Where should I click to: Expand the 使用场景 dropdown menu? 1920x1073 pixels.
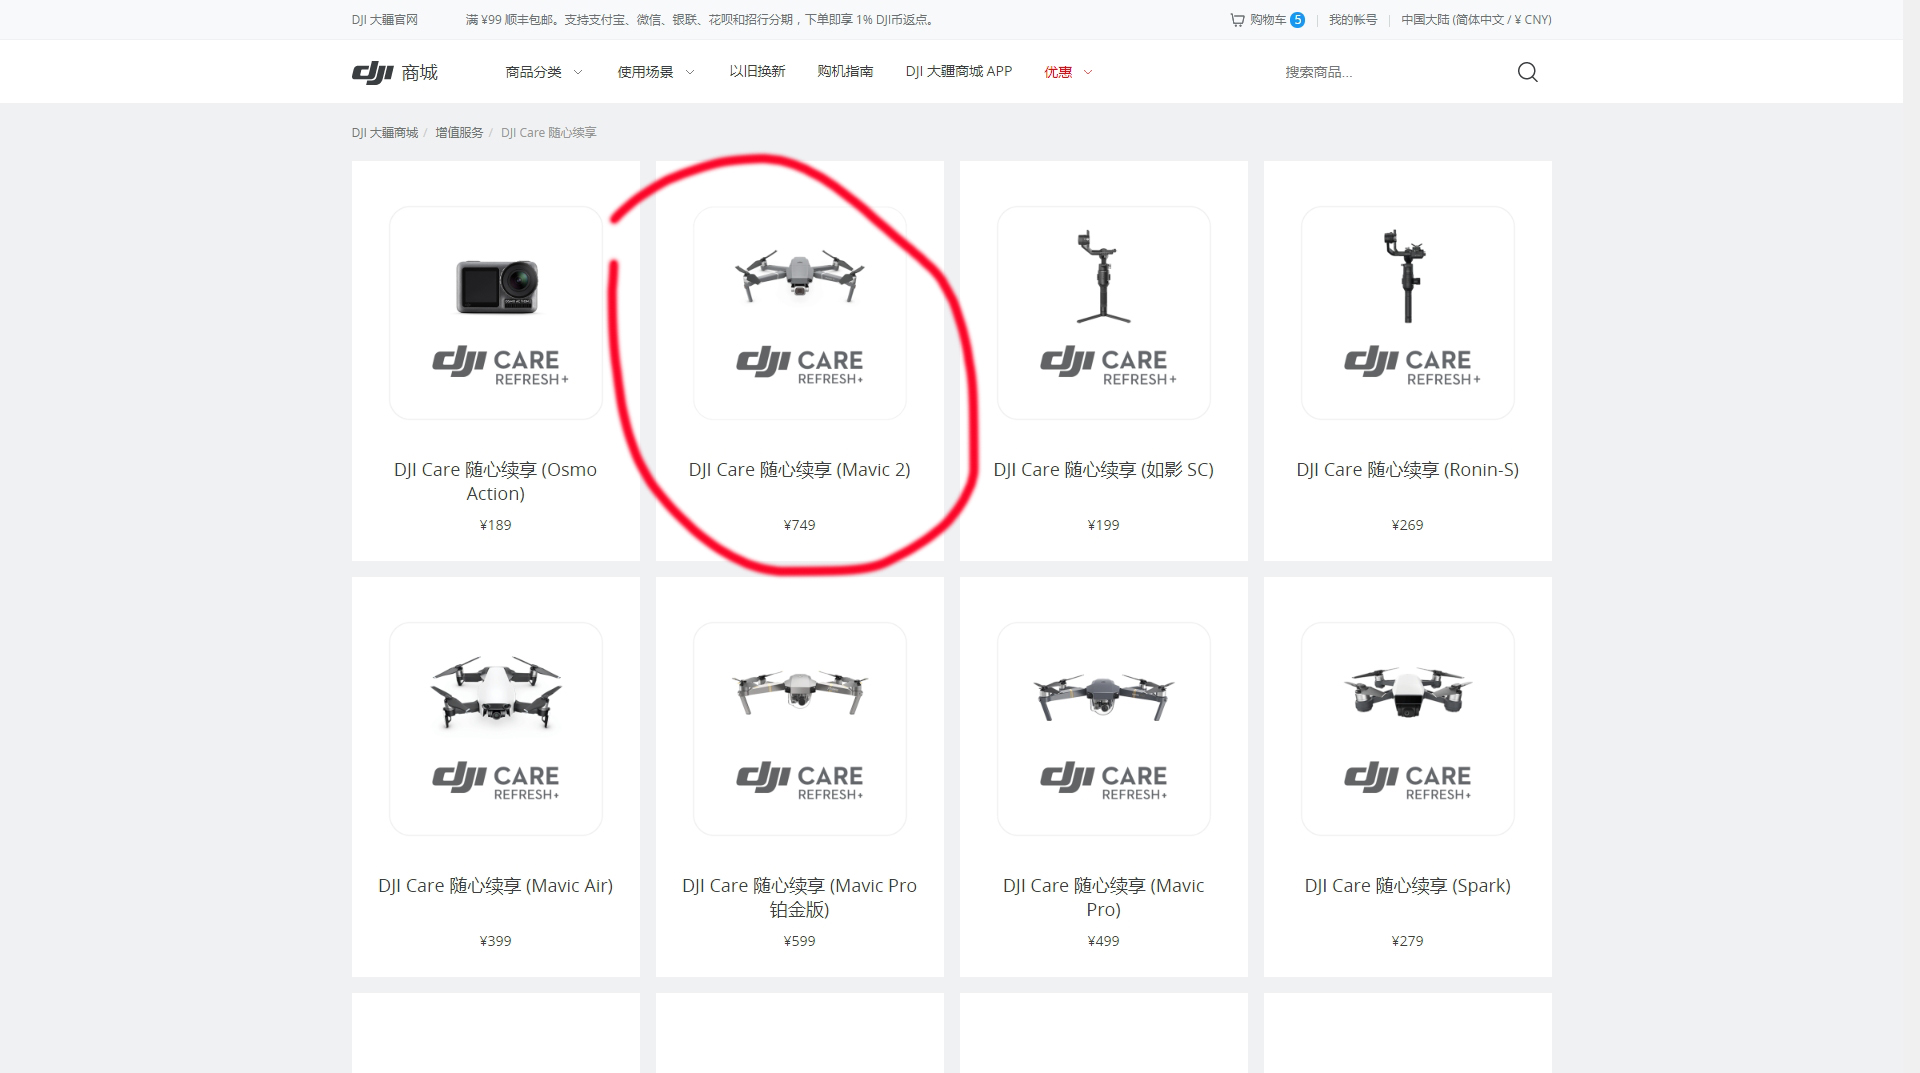(656, 72)
